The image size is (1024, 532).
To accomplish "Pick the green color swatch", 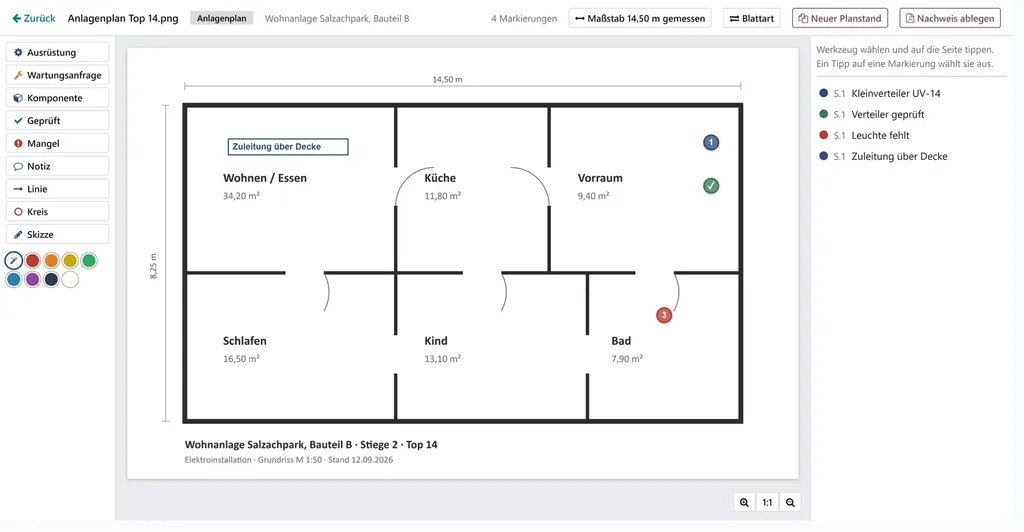I will 89,260.
